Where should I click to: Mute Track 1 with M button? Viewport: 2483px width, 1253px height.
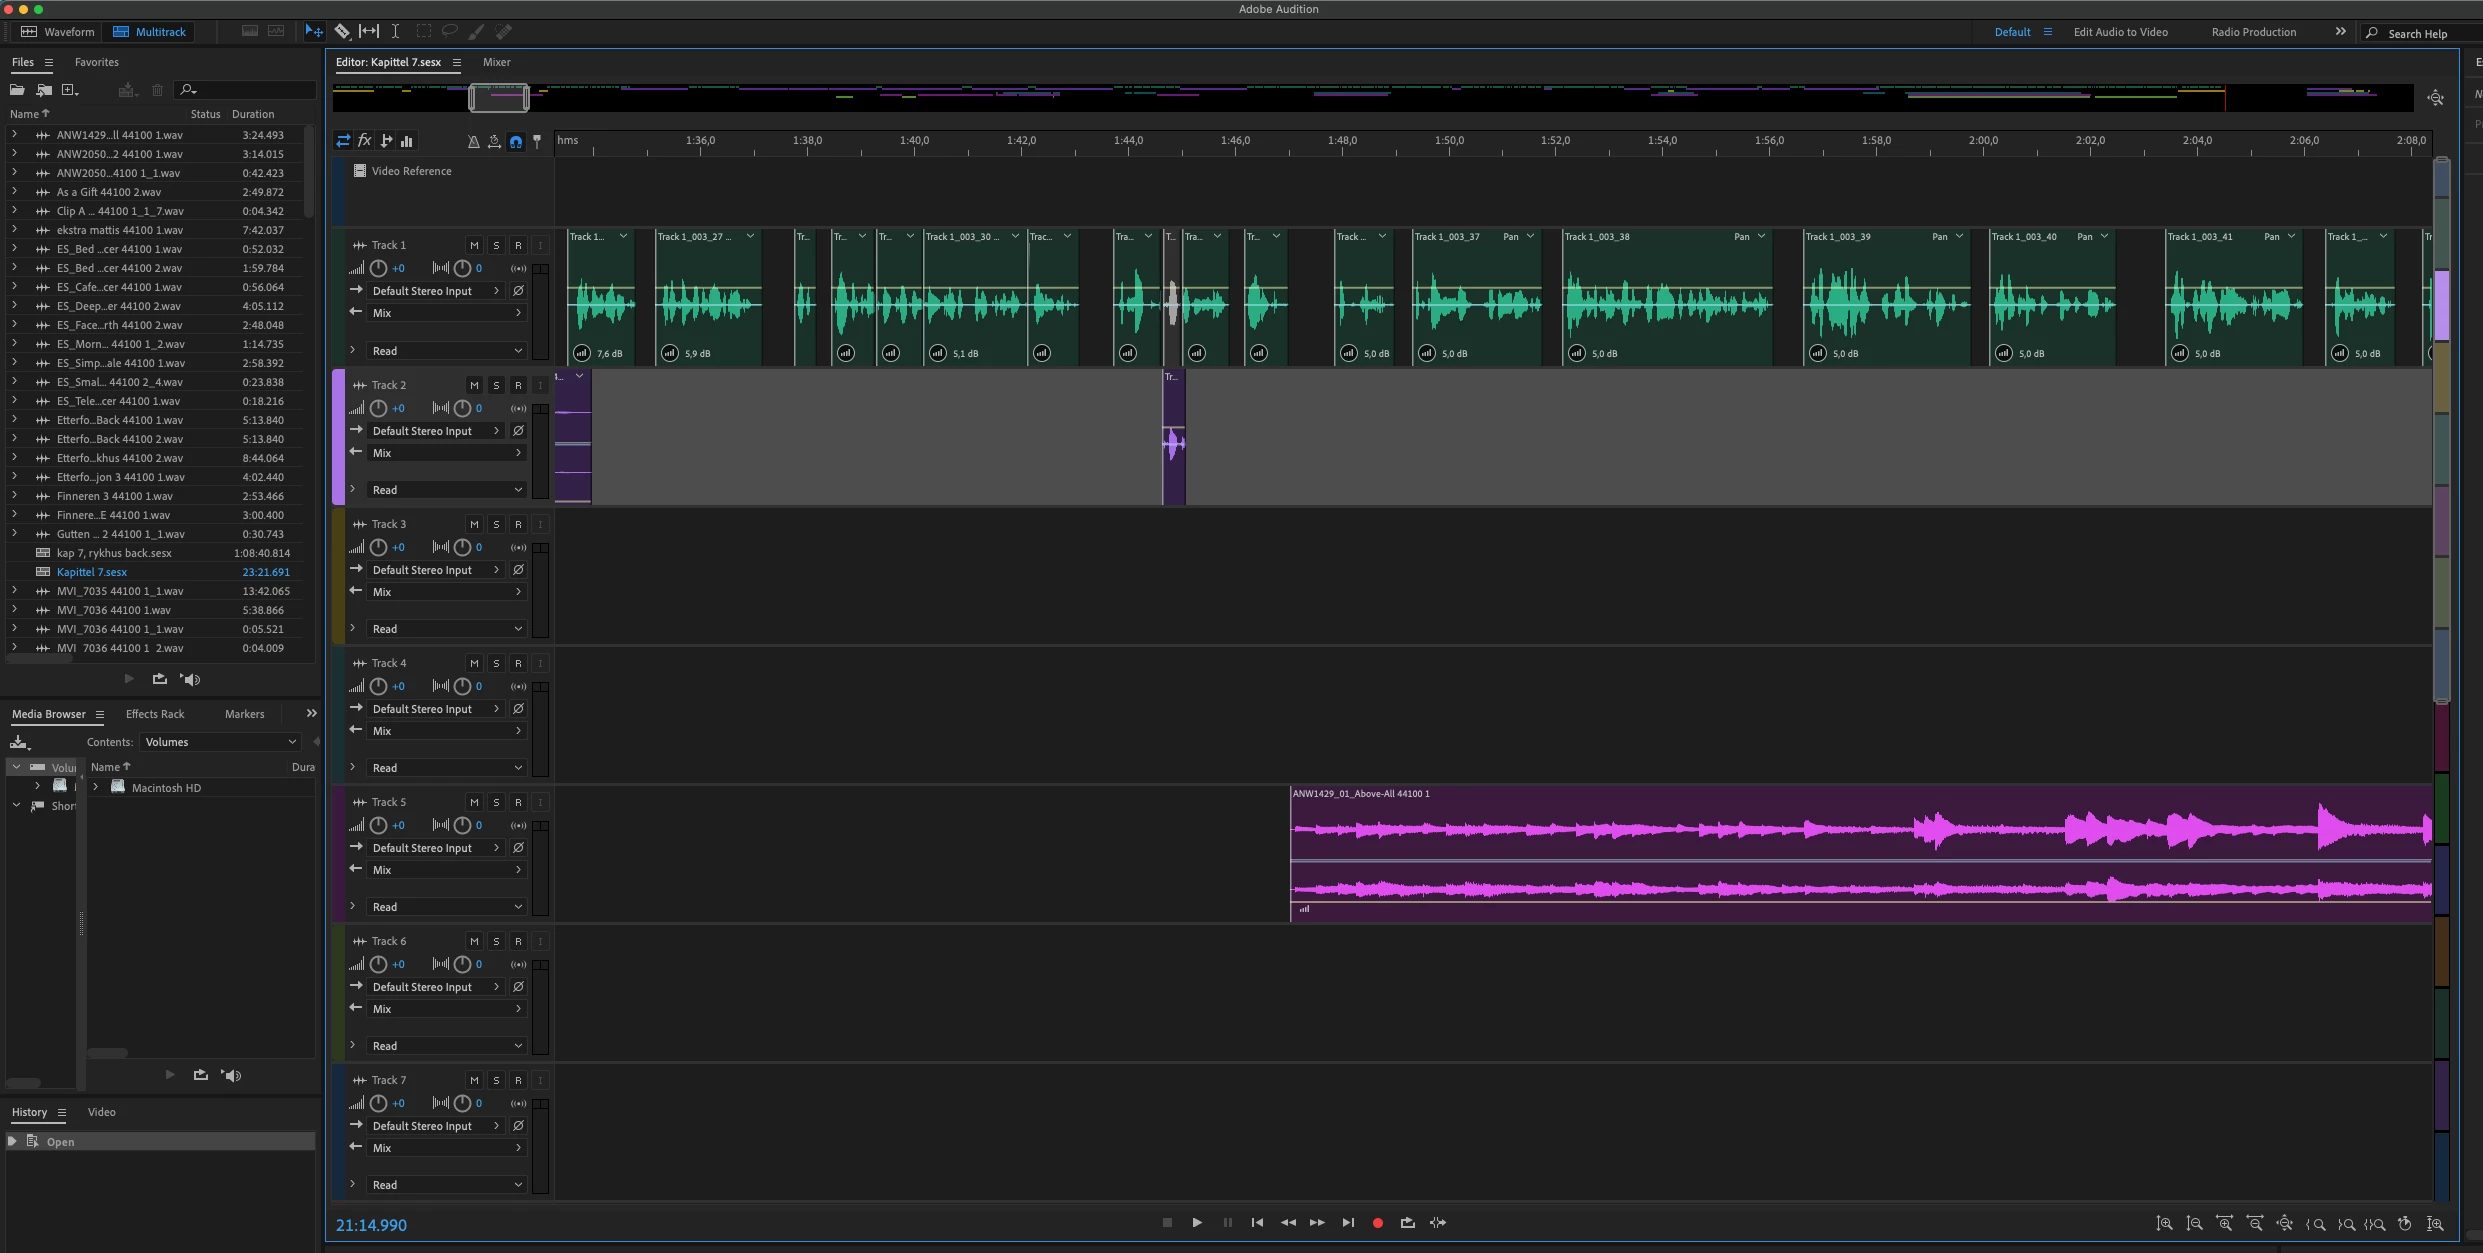tap(474, 245)
